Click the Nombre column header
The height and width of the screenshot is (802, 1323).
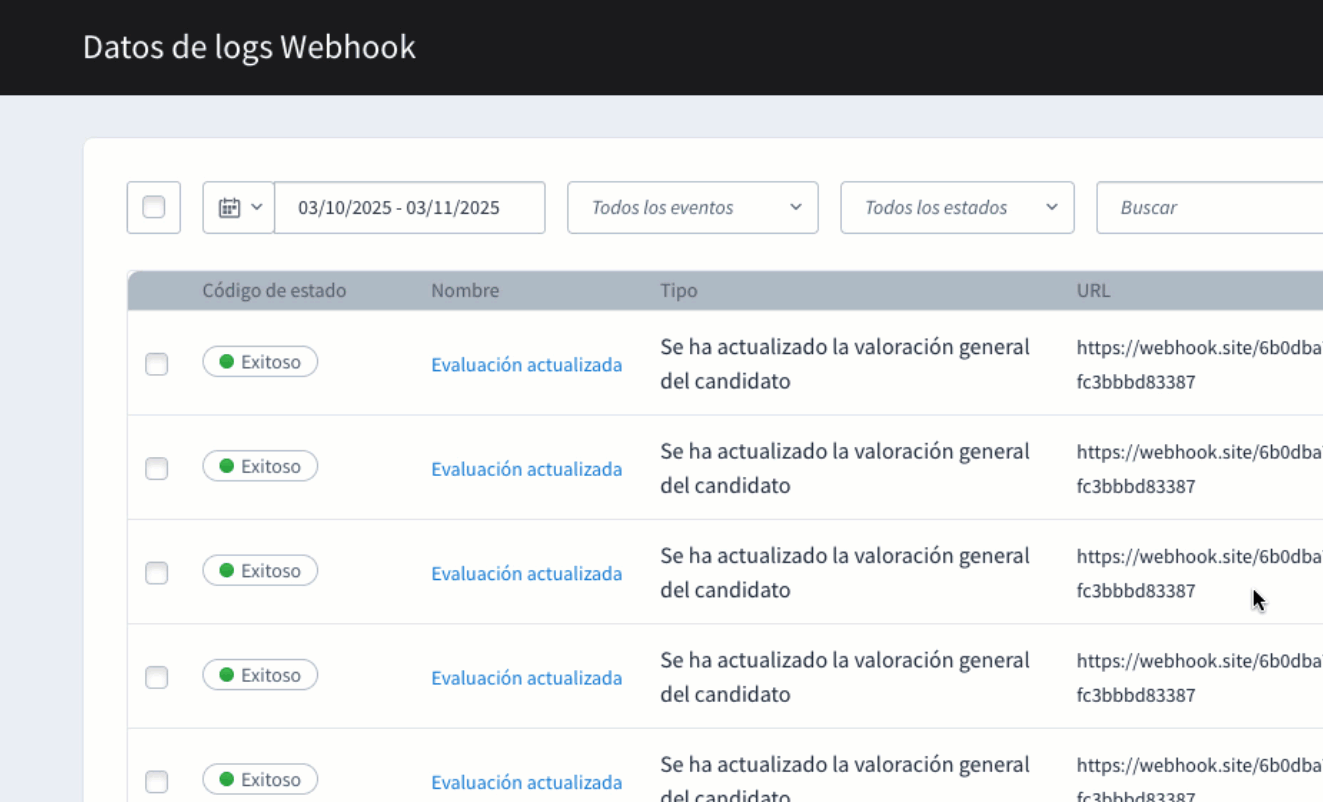464,290
